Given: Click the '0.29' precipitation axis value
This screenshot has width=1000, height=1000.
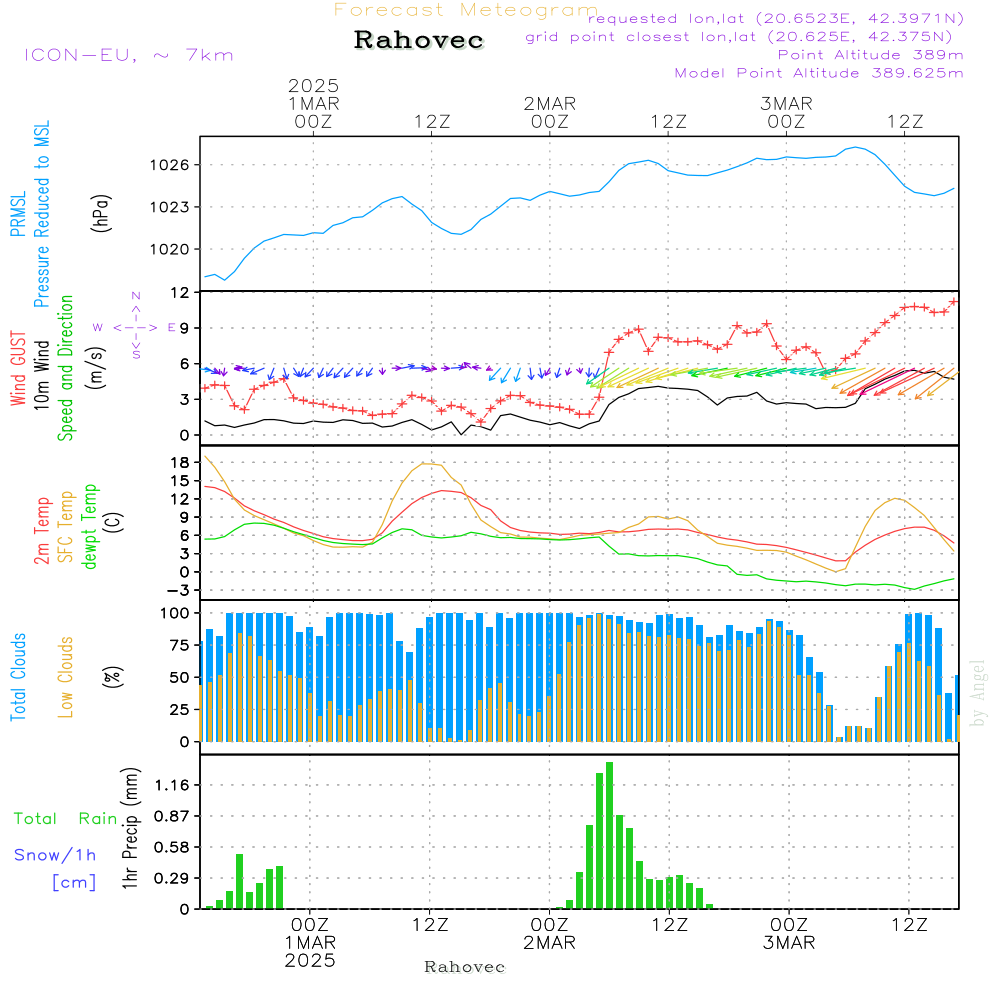Looking at the screenshot, I should (x=172, y=879).
